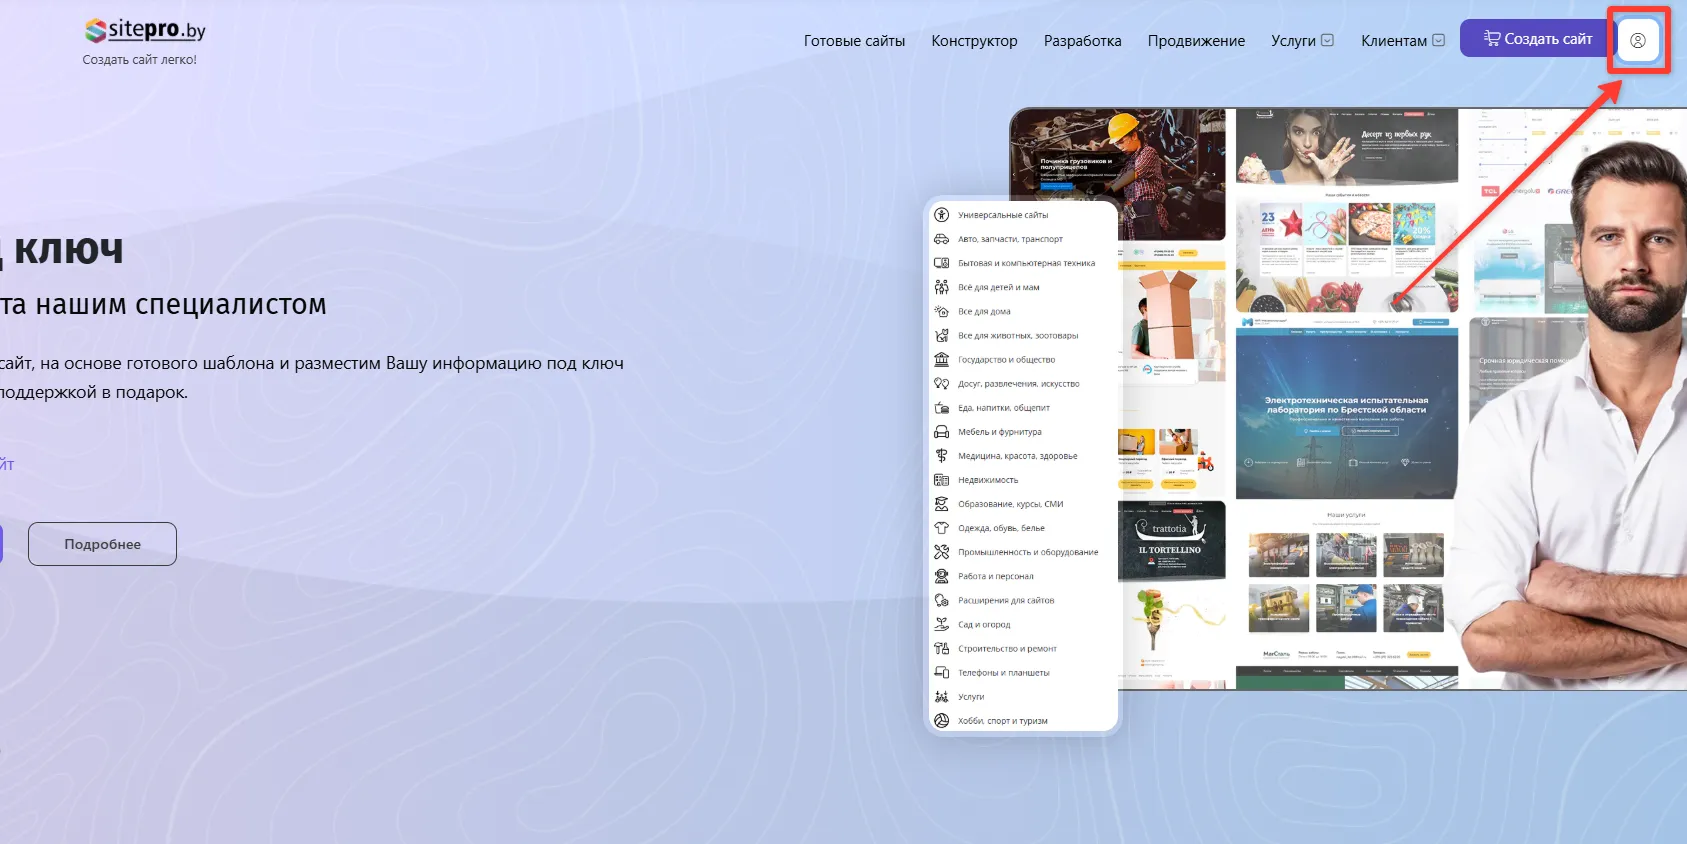1687x844 pixels.
Task: Click the building icon next to Государство и общество
Action: (941, 360)
